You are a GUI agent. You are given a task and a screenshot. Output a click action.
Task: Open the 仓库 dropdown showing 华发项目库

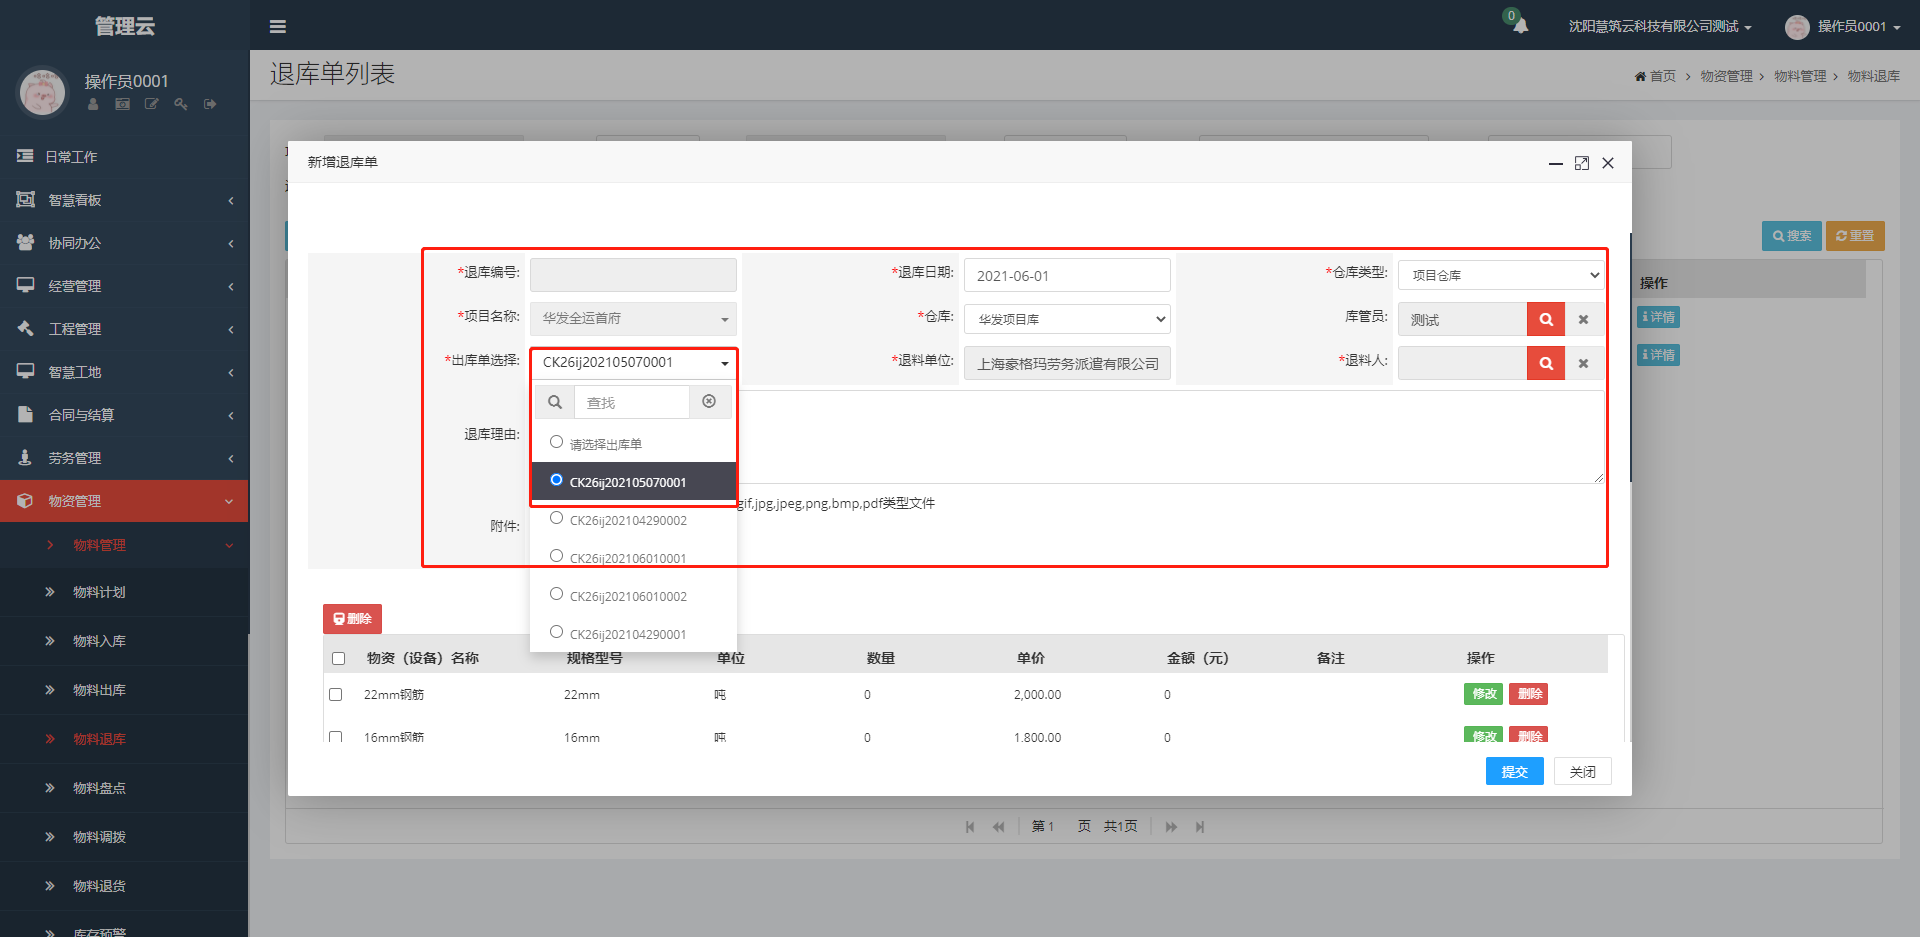click(1067, 319)
